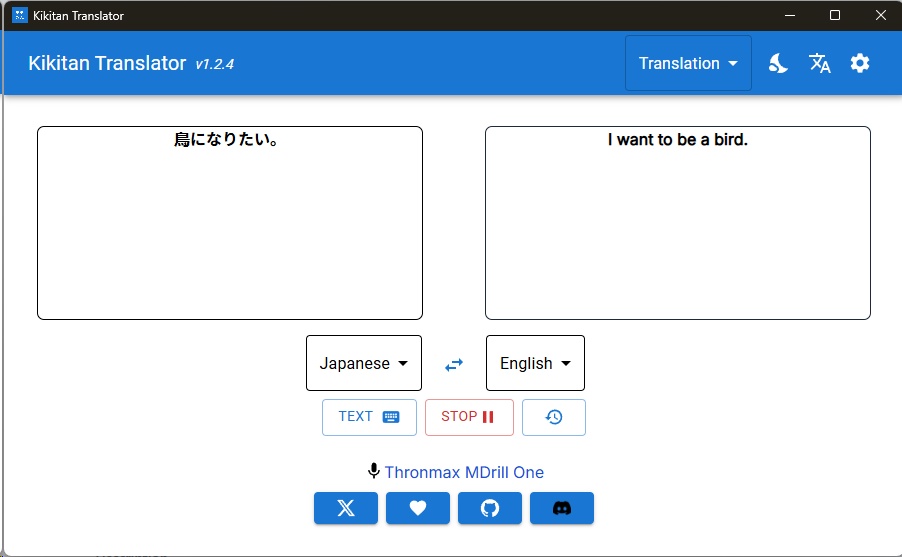Open the X (Twitter) link button
Screen dimensions: 902x557
(x=346, y=508)
